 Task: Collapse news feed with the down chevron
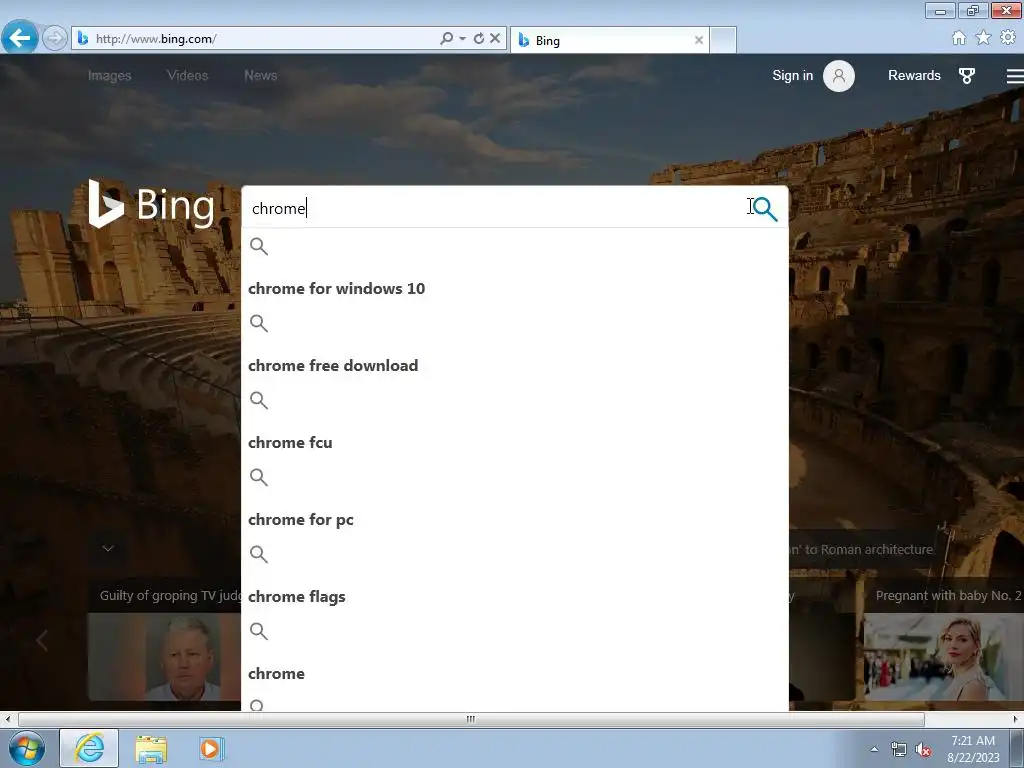click(x=108, y=549)
